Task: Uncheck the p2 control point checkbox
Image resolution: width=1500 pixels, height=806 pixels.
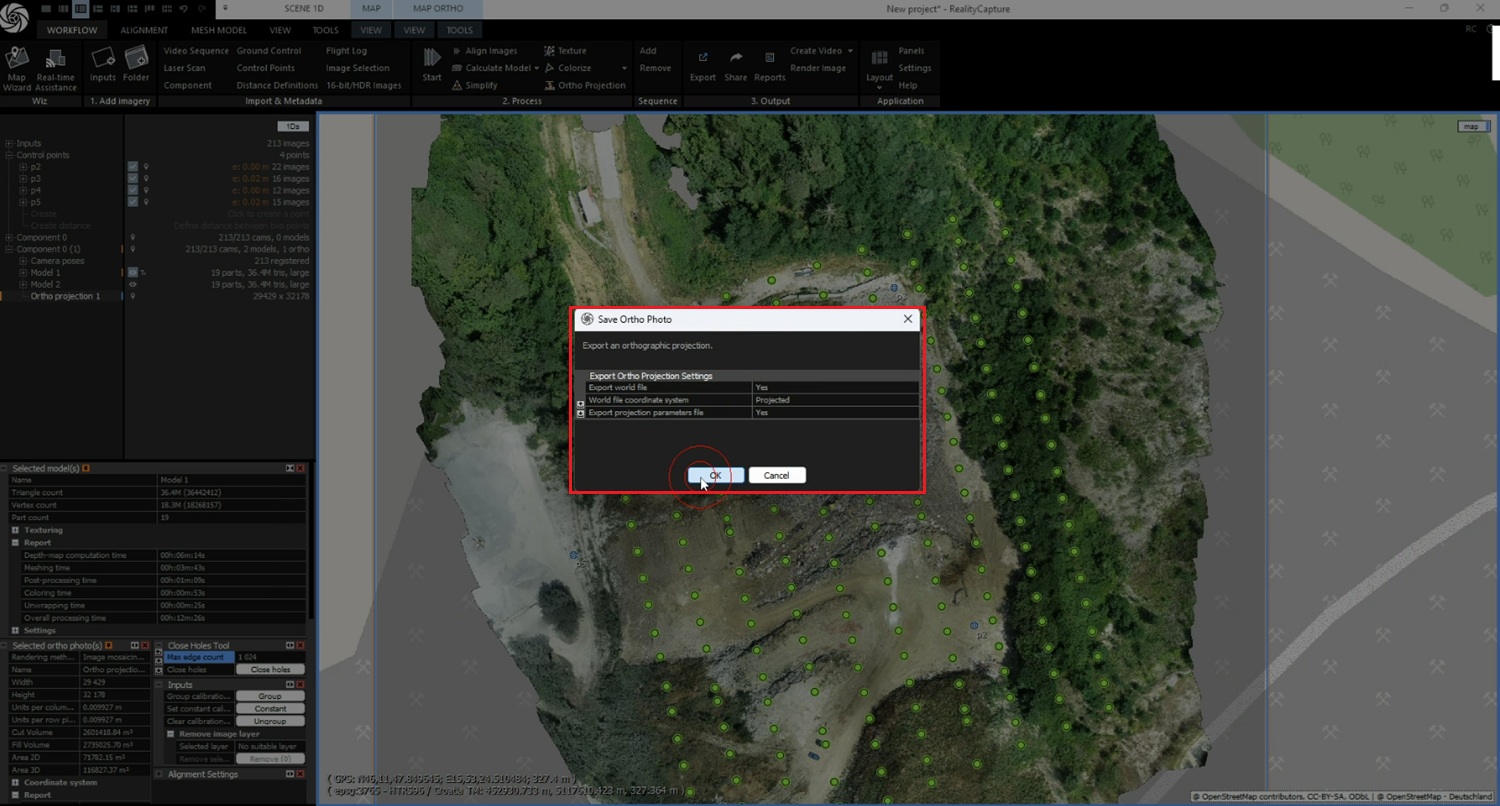Action: (x=132, y=167)
